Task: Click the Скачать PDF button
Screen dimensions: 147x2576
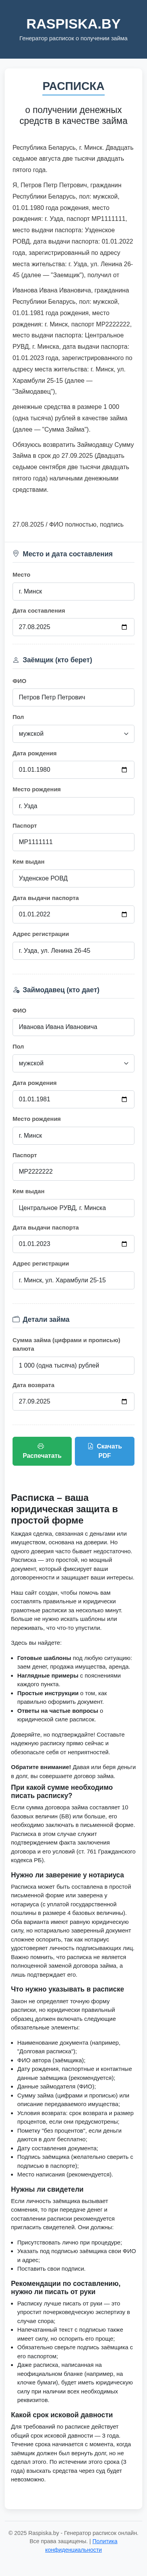Action: pos(104,1450)
